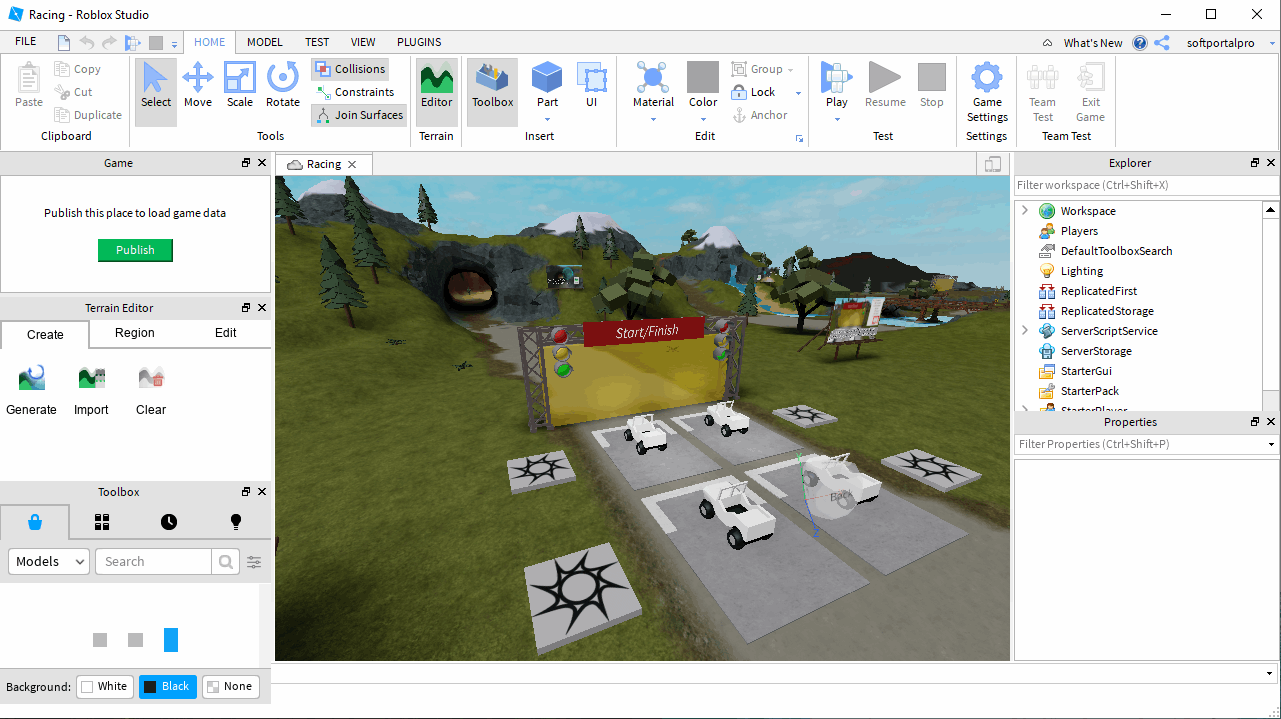Toggle Anchor for selection
The width and height of the screenshot is (1281, 719).
click(x=760, y=115)
